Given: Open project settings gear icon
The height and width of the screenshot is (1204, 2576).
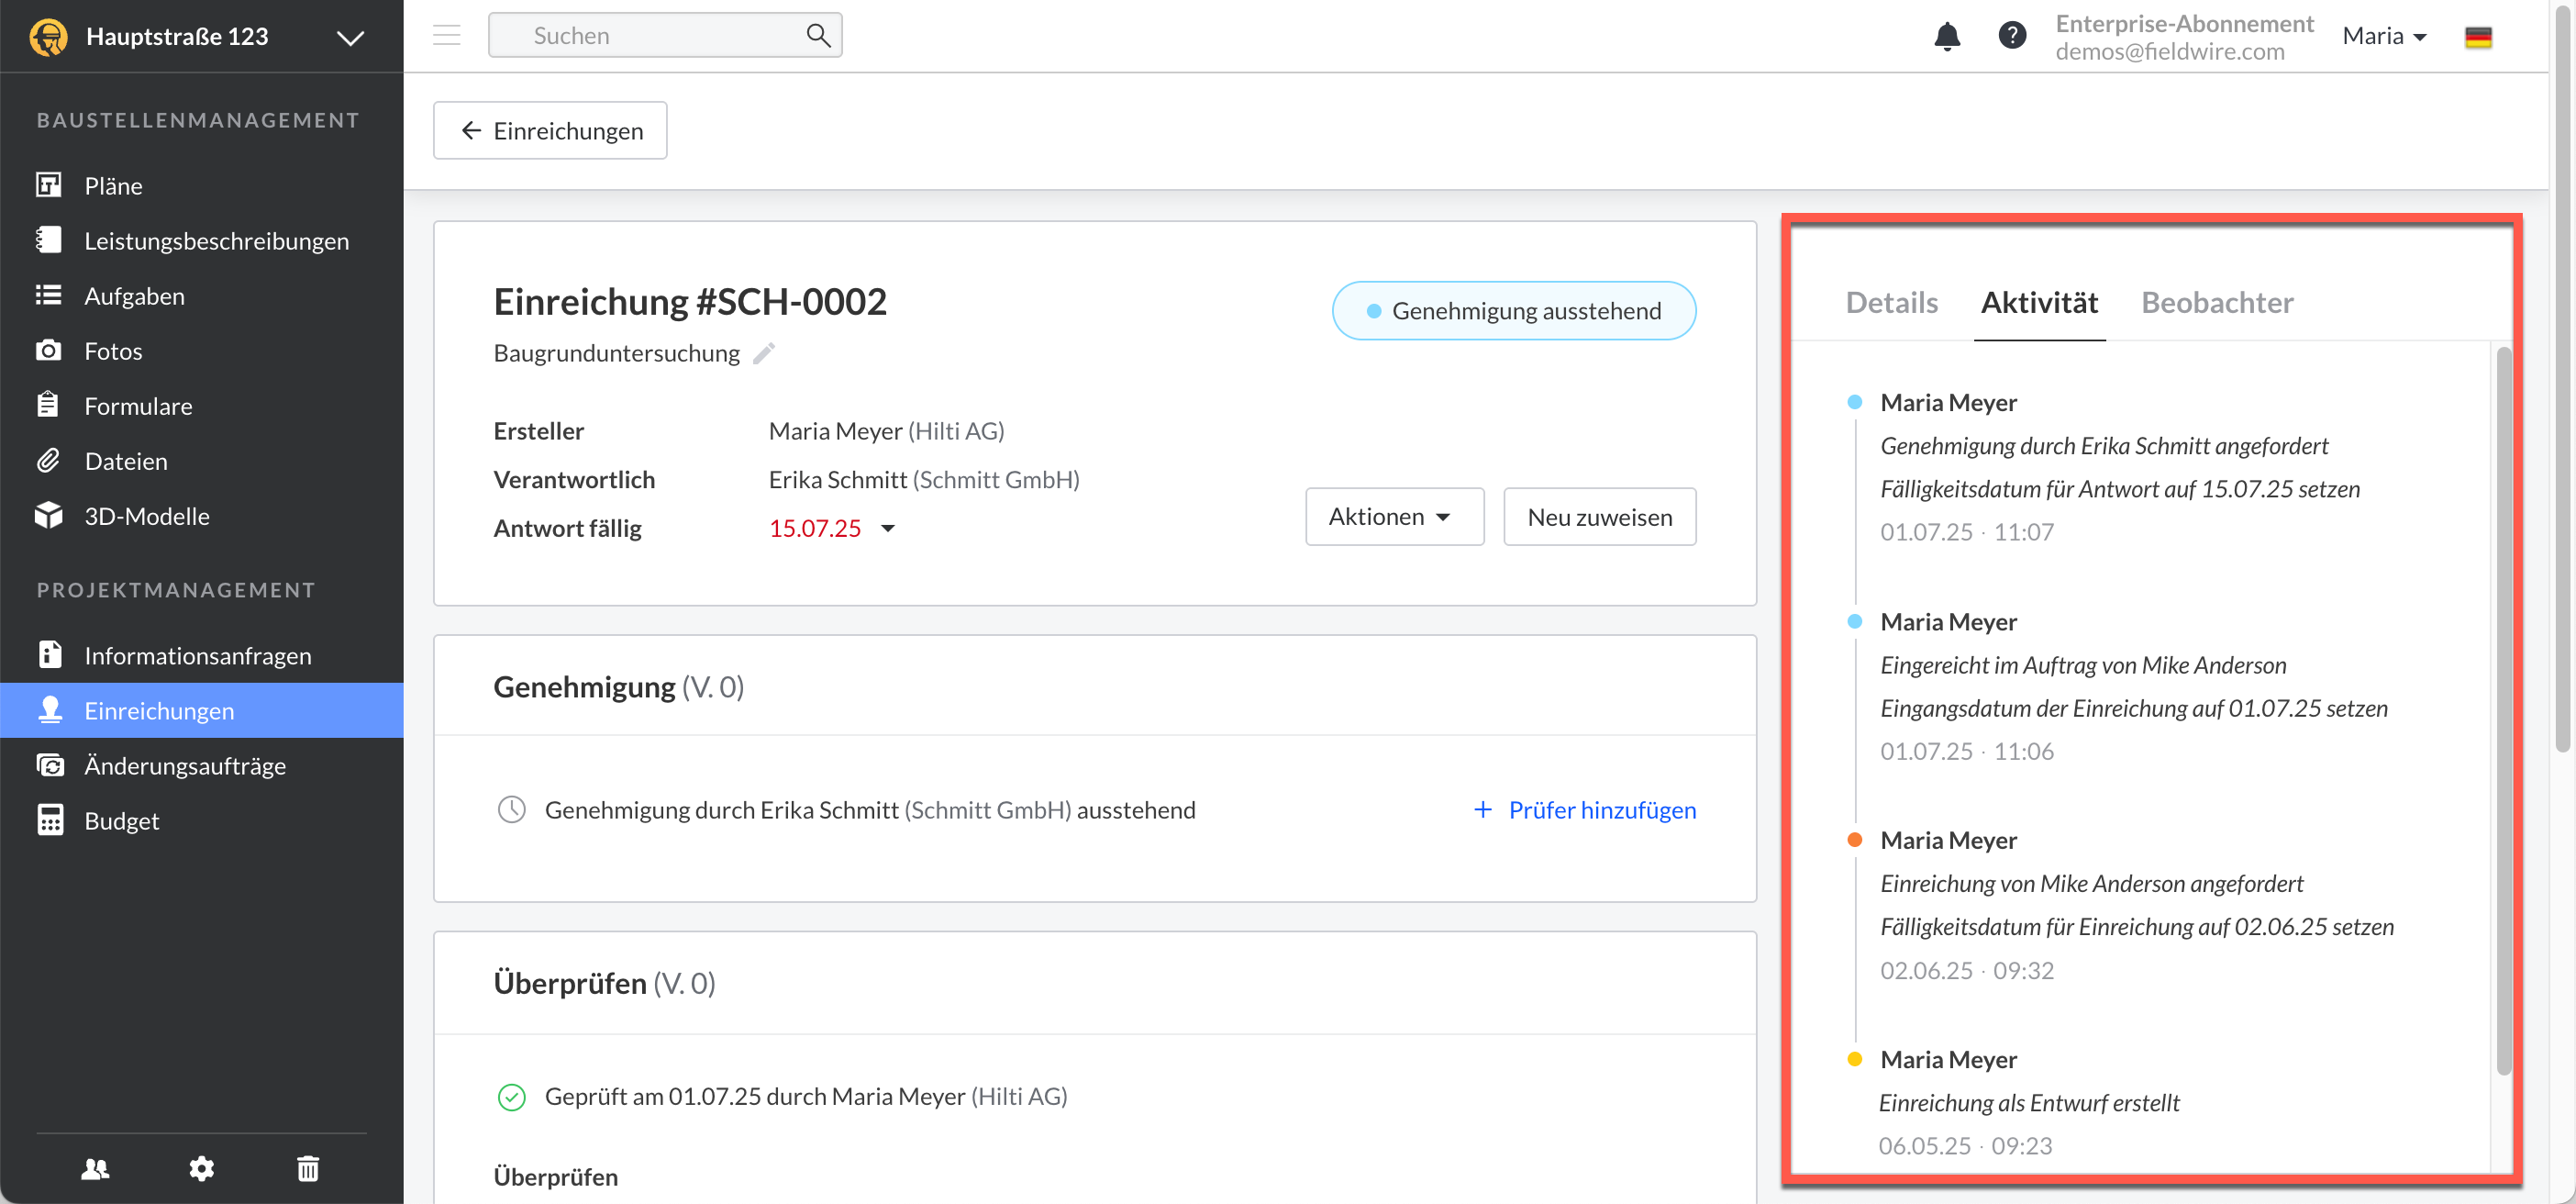Looking at the screenshot, I should coord(202,1167).
